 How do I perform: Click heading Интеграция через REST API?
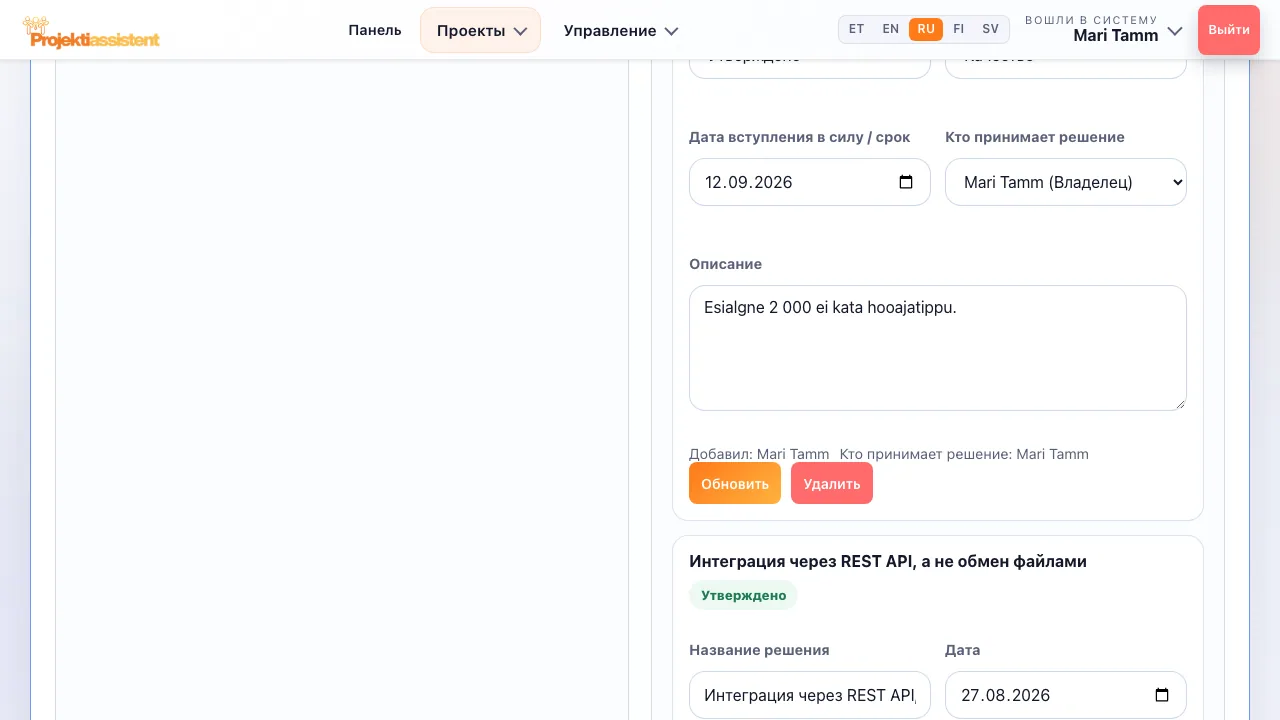(888, 561)
